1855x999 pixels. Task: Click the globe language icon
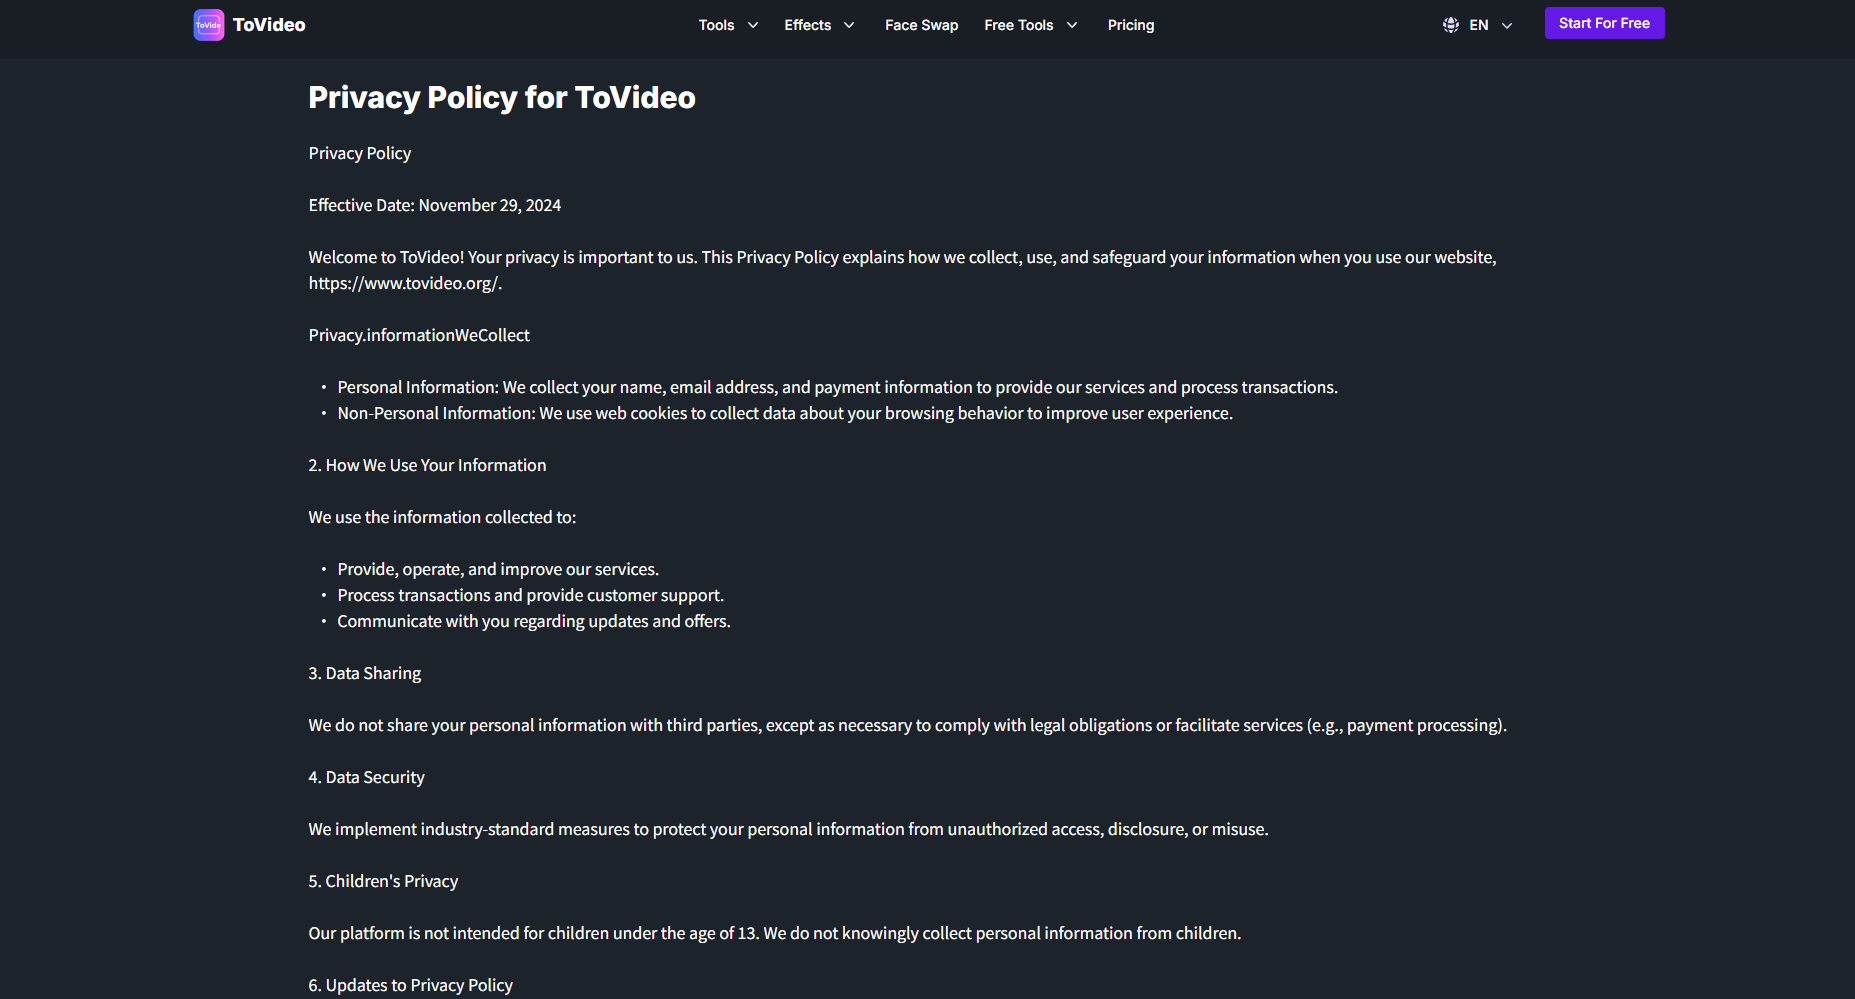click(x=1450, y=25)
